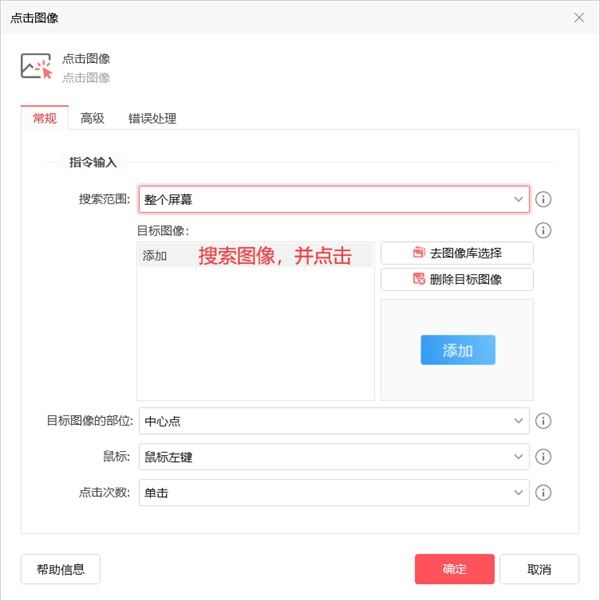Click the 点击图像 command icon in header
The image size is (600, 601).
[x=36, y=66]
